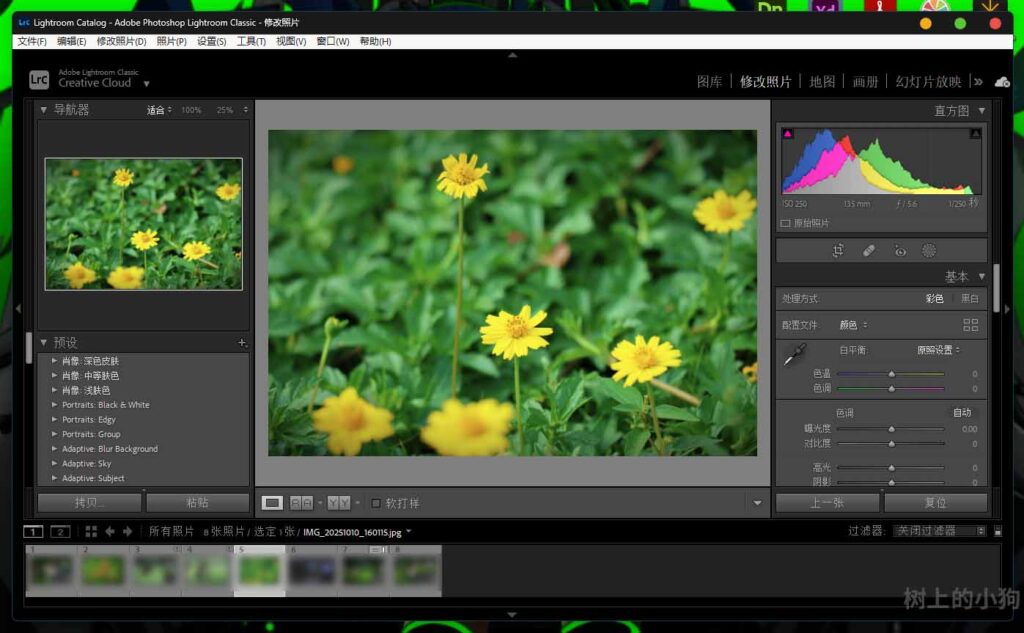
Task: Click the add preset plus icon
Action: 242,342
